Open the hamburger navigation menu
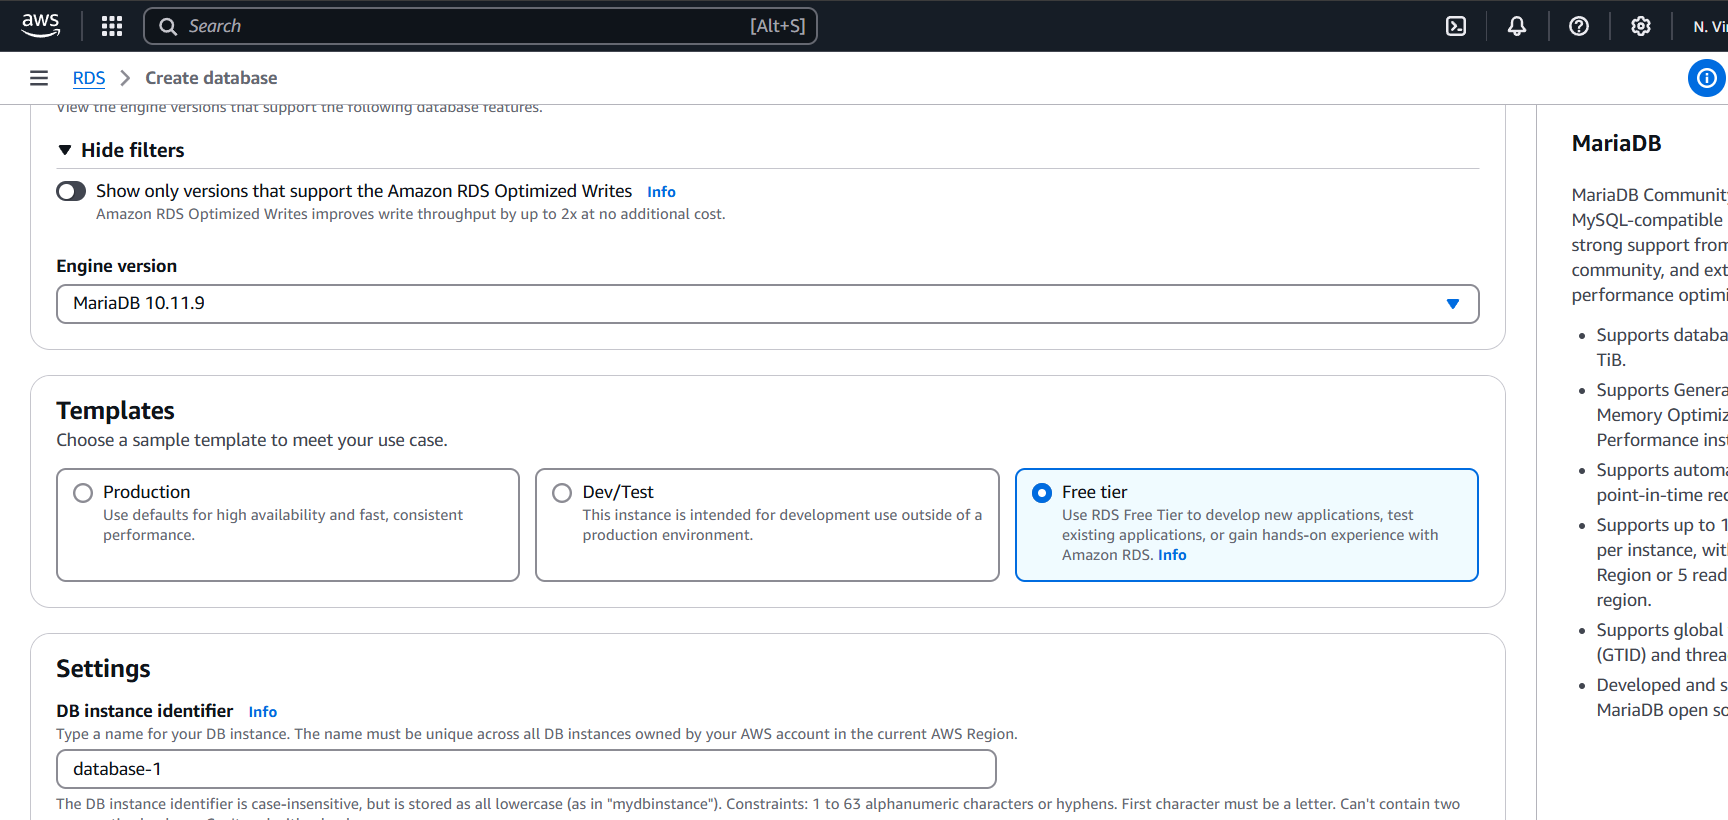Image resolution: width=1728 pixels, height=820 pixels. pos(39,78)
